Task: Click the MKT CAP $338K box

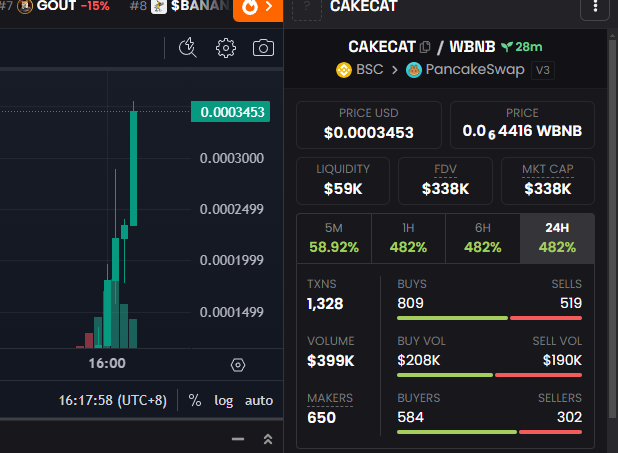Action: coord(548,181)
